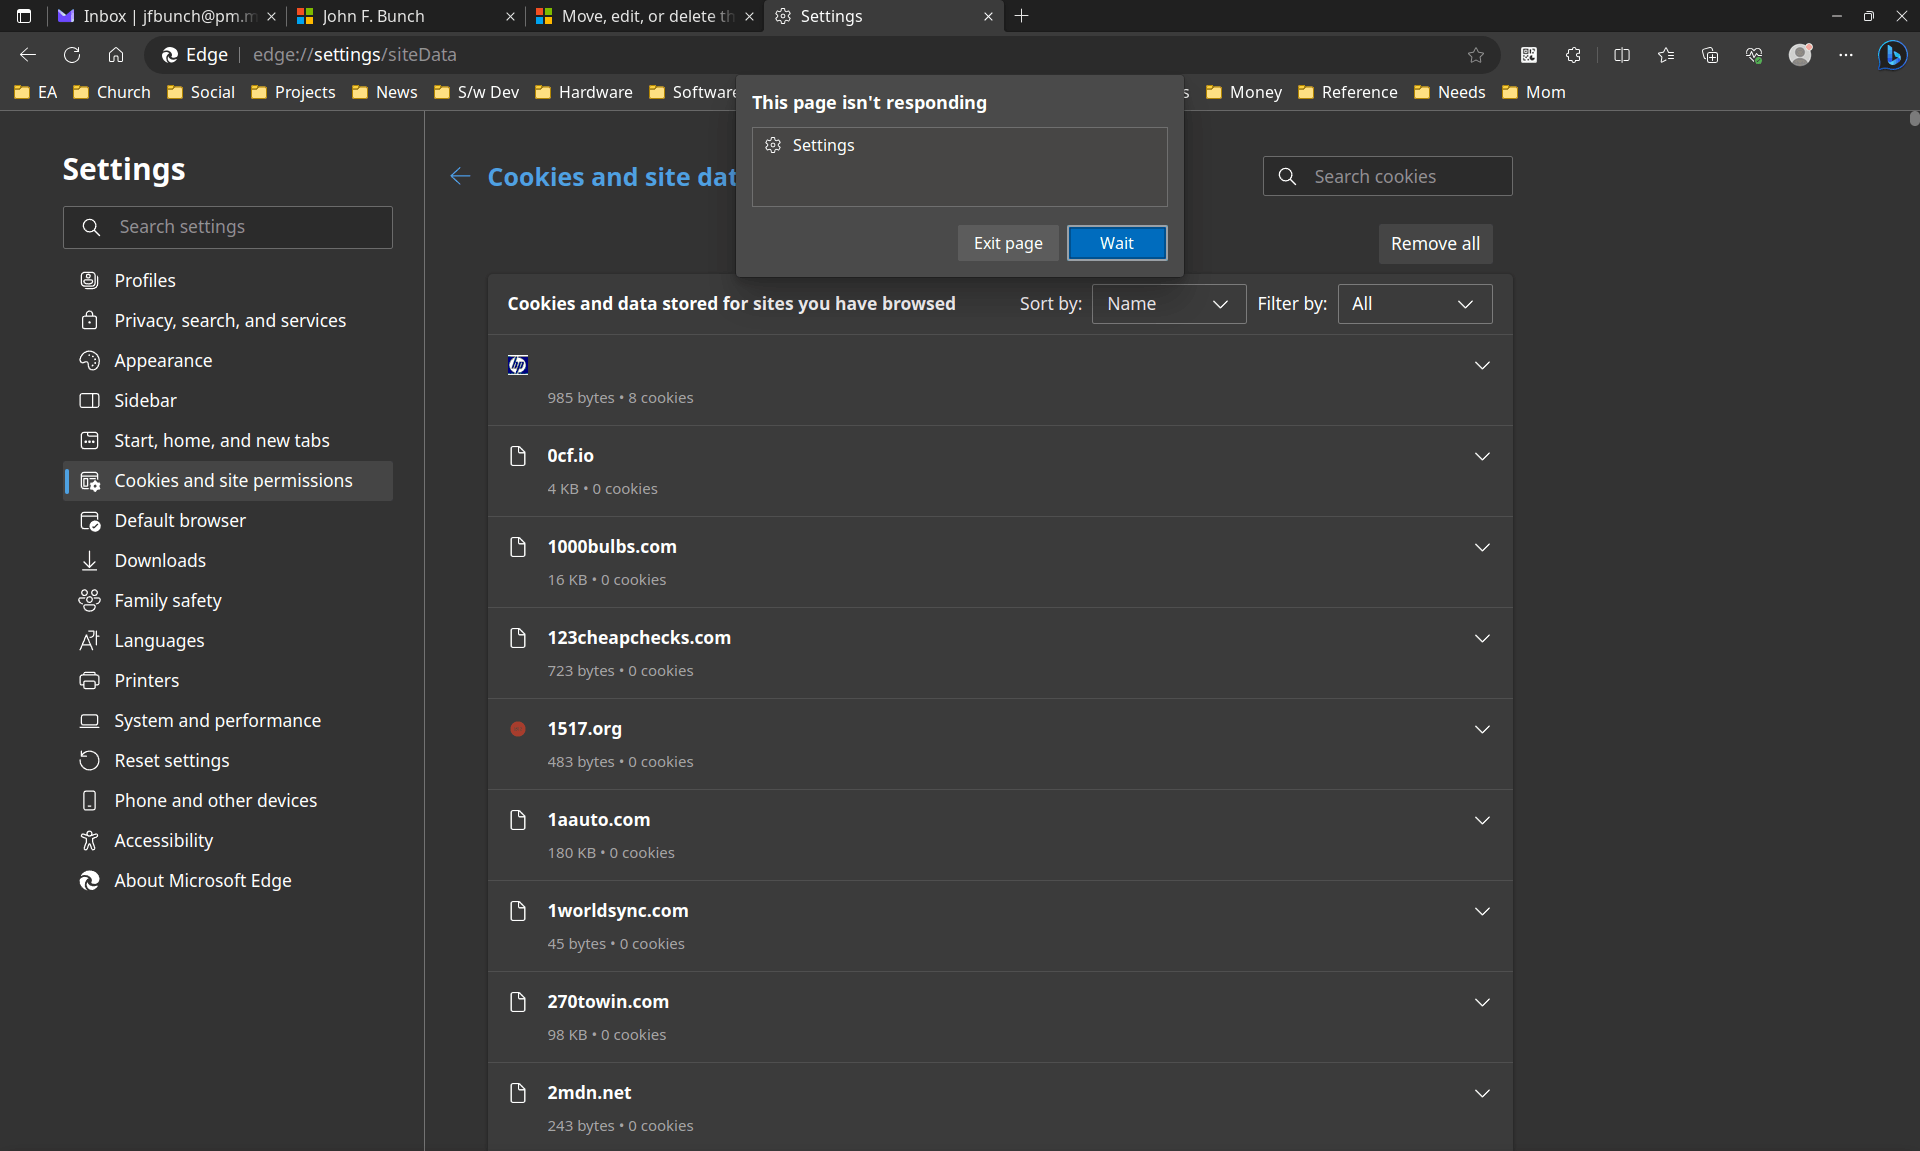The height and width of the screenshot is (1151, 1920).
Task: Open Bing Chat sidebar icon
Action: [1891, 55]
